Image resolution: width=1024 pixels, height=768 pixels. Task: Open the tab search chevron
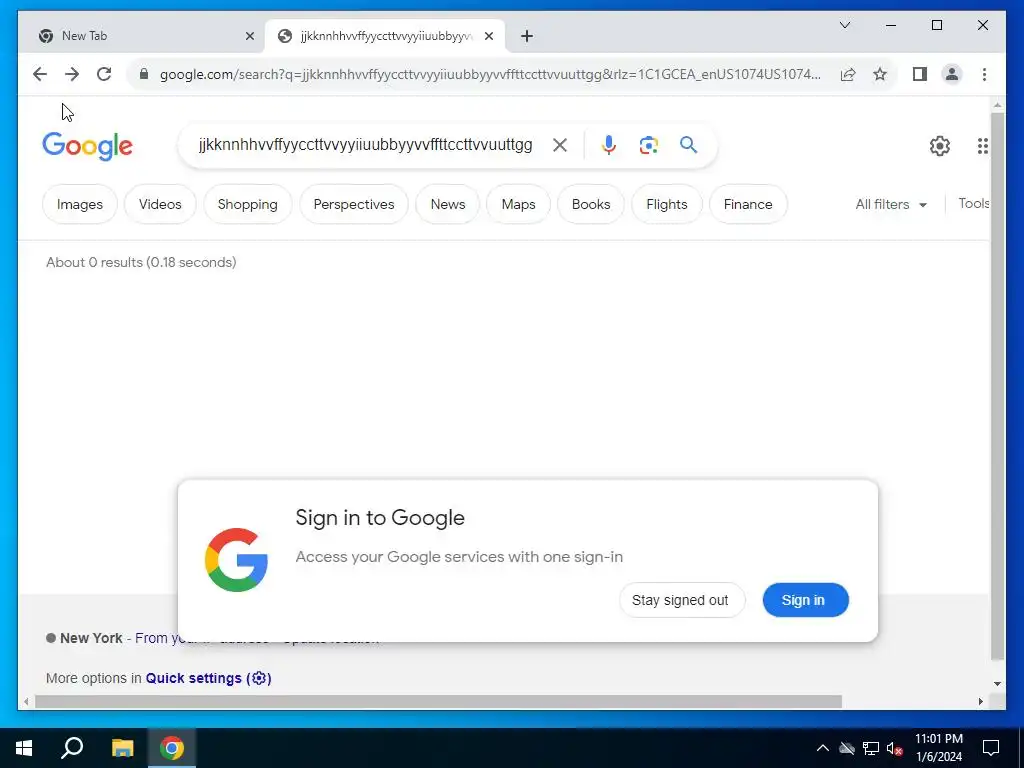coord(844,25)
